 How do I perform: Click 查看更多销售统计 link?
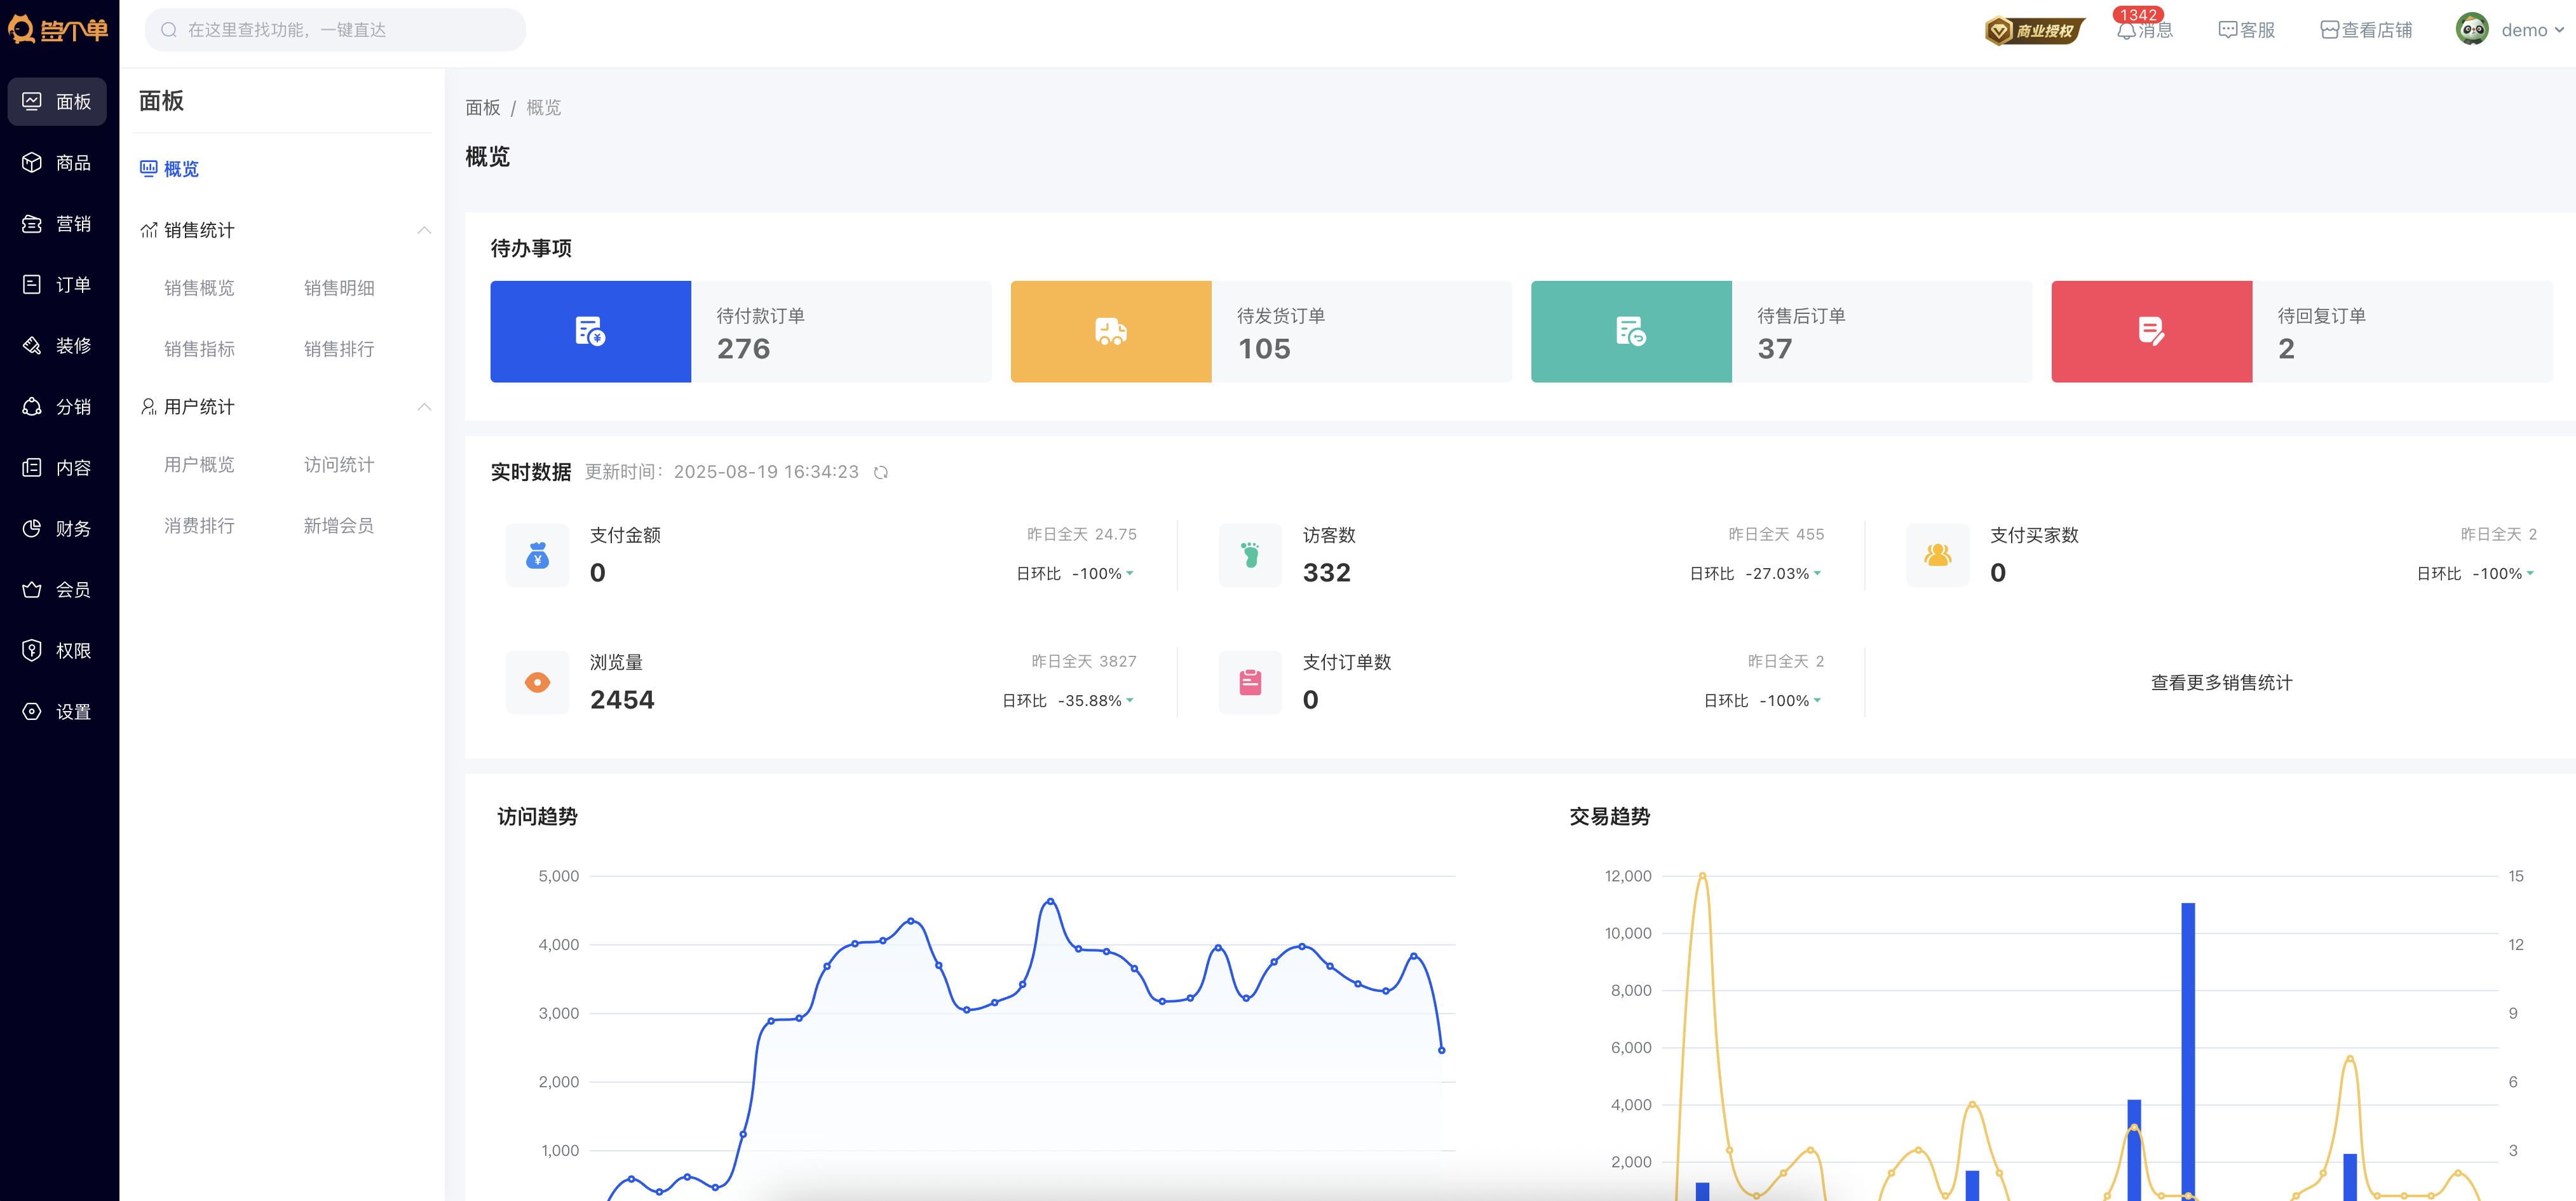2221,683
